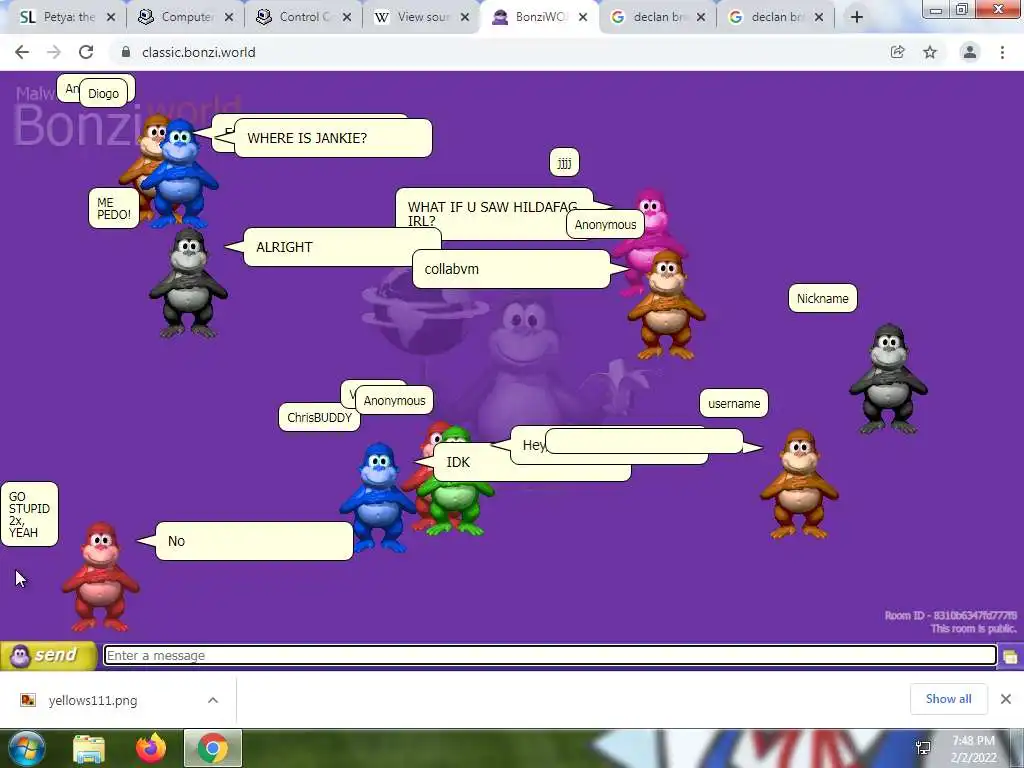Click the 'collabvm' speech bubble
This screenshot has width=1024, height=768.
(511, 269)
